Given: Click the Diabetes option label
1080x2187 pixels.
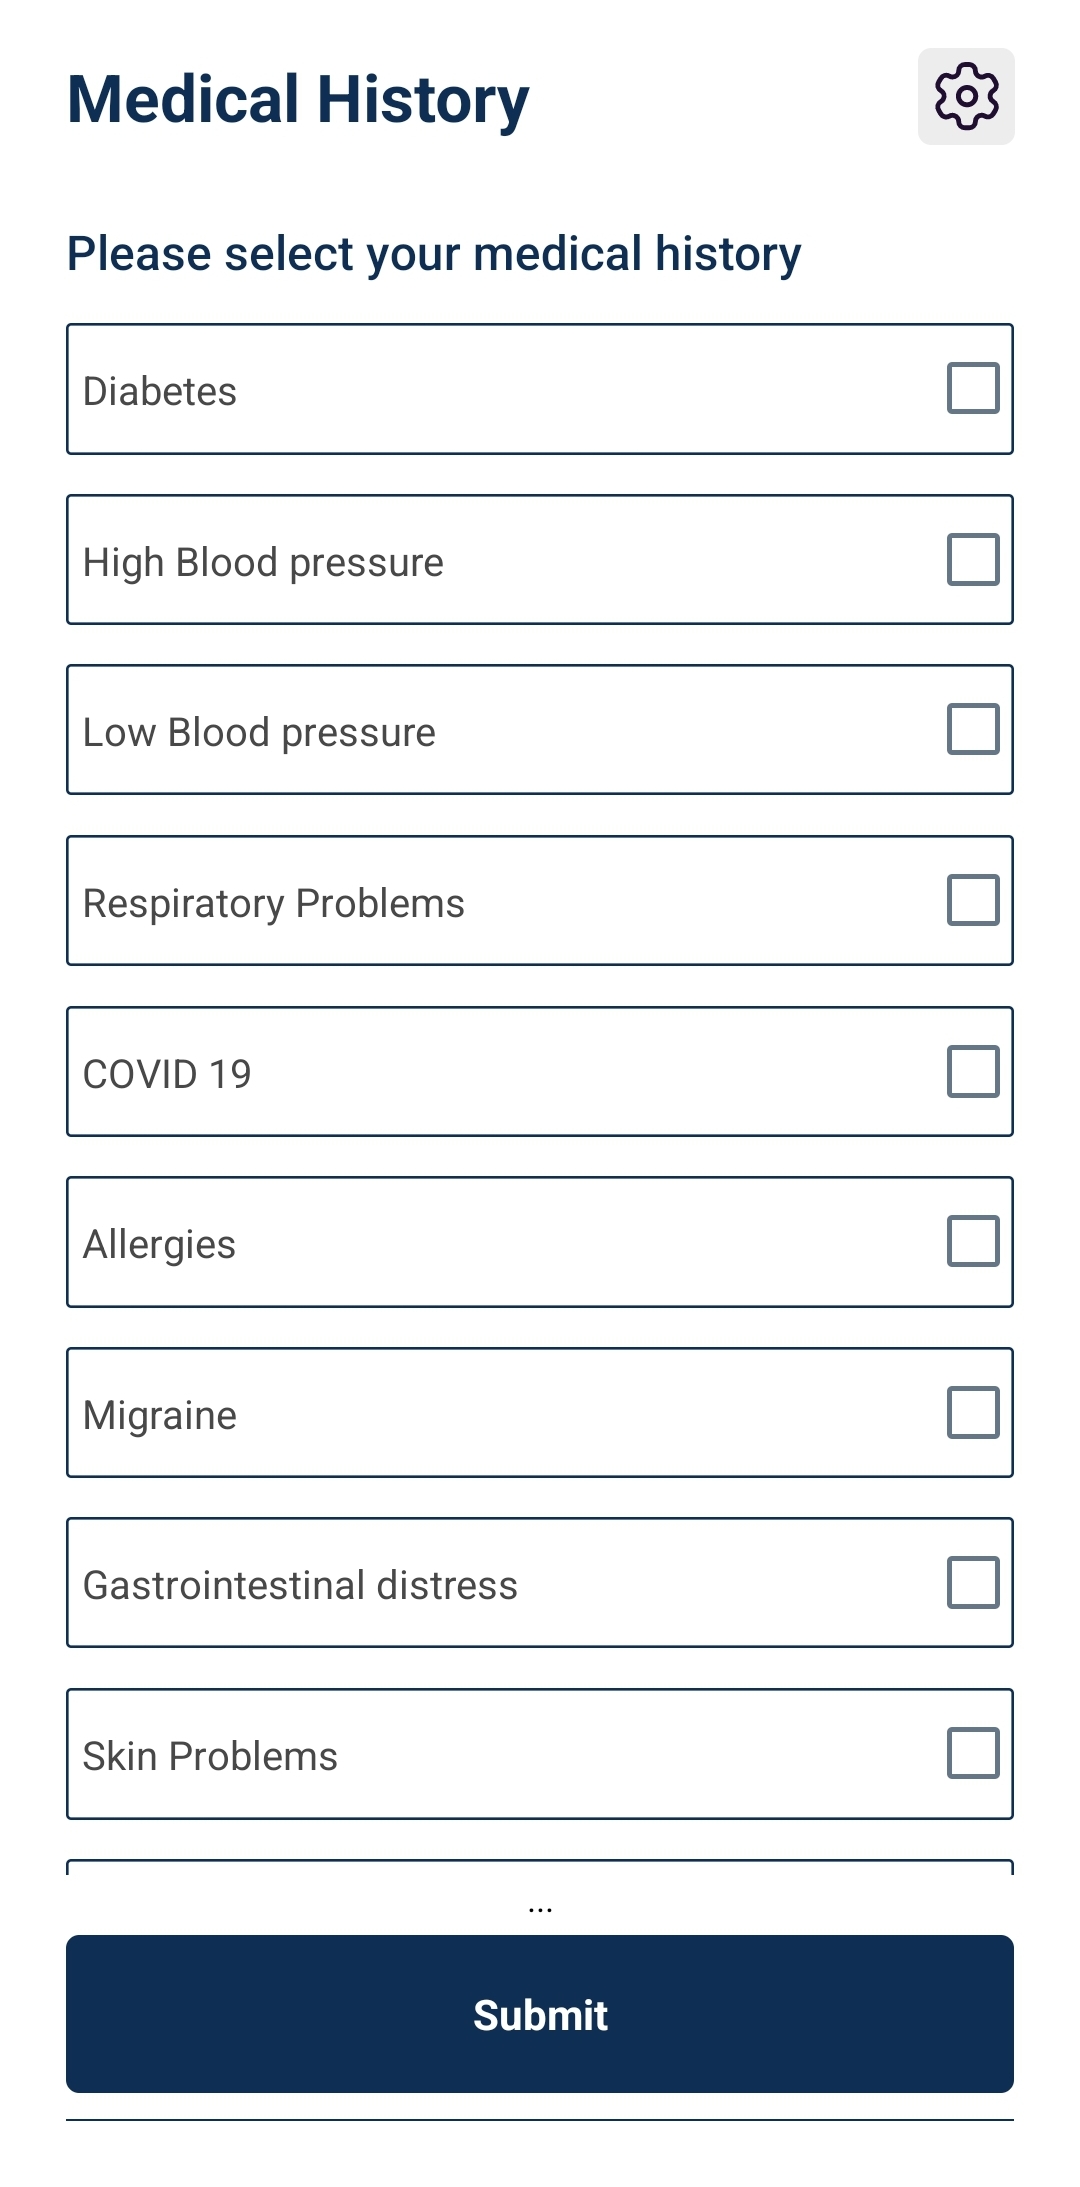Looking at the screenshot, I should point(160,391).
